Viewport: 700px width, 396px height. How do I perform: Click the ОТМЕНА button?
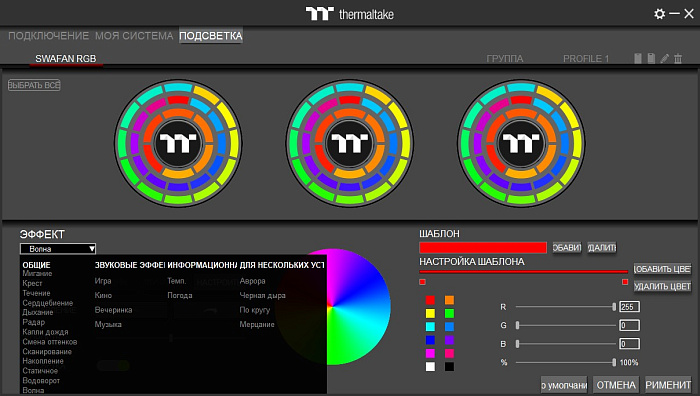(x=616, y=385)
